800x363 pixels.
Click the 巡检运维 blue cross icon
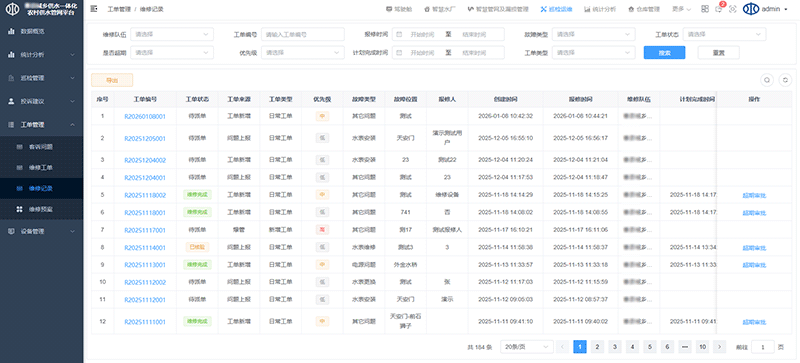pos(544,9)
